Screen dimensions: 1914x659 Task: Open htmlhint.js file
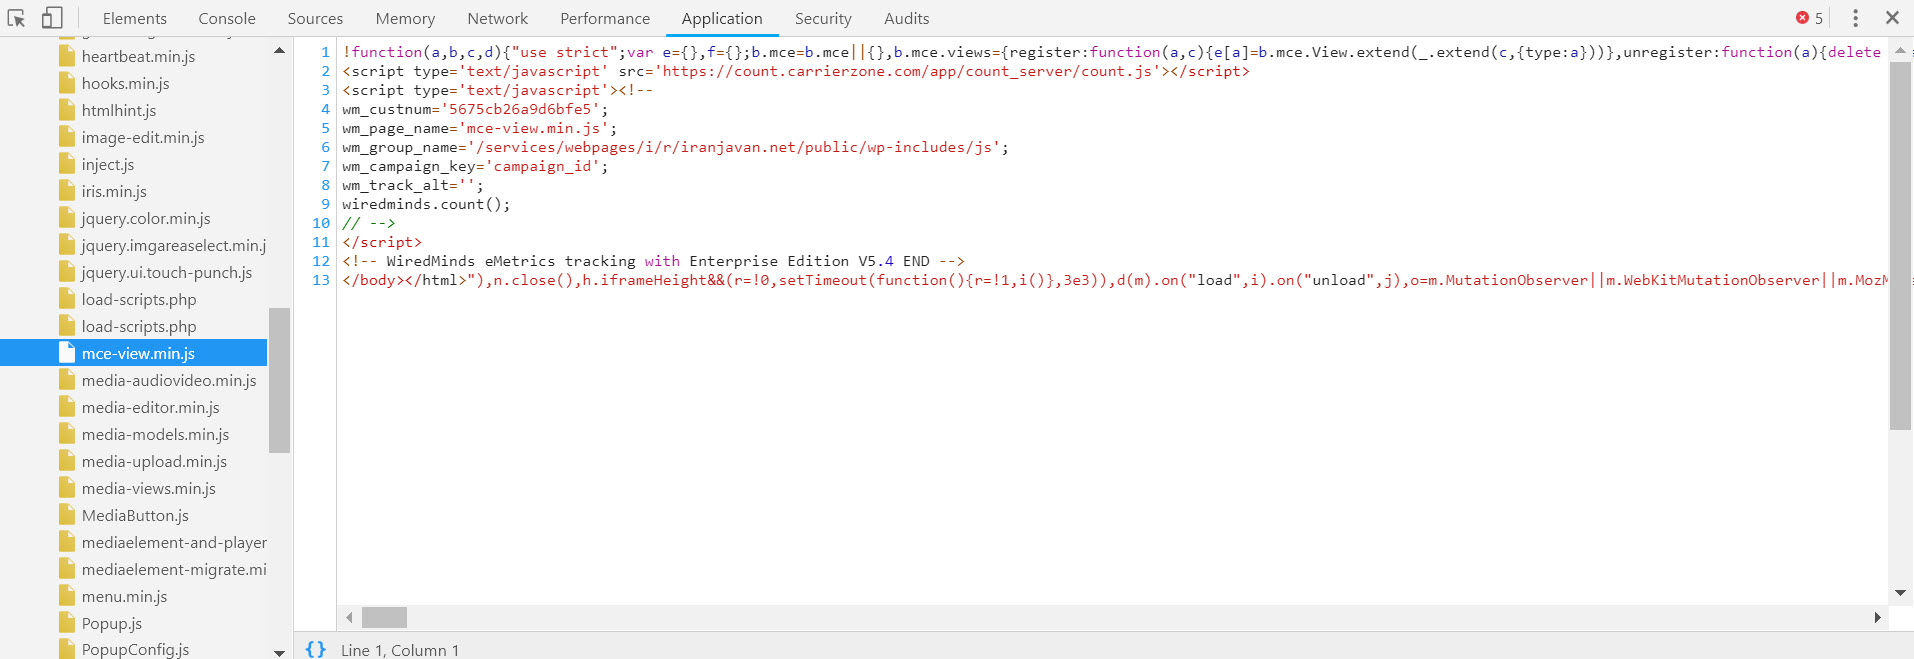click(x=119, y=110)
